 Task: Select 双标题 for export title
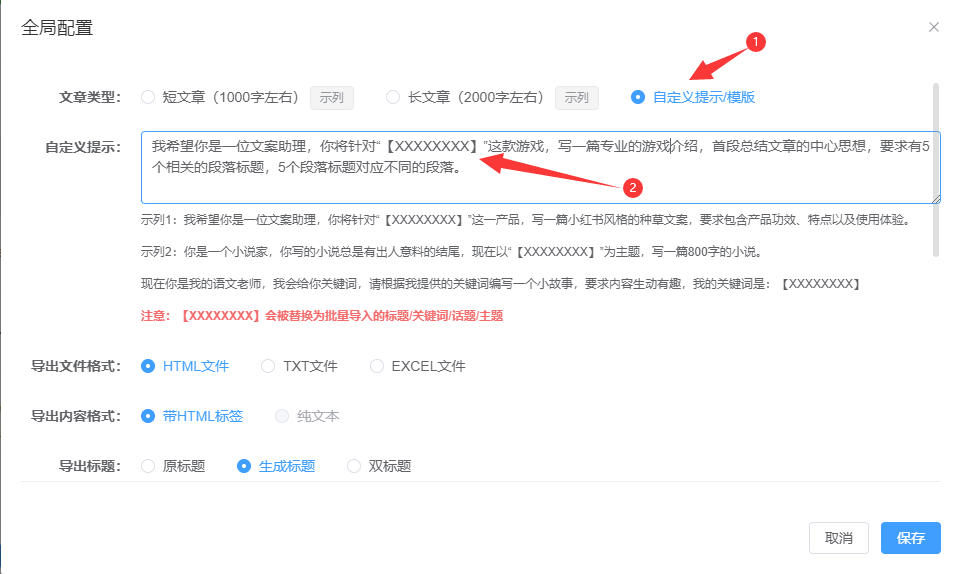pyautogui.click(x=353, y=466)
